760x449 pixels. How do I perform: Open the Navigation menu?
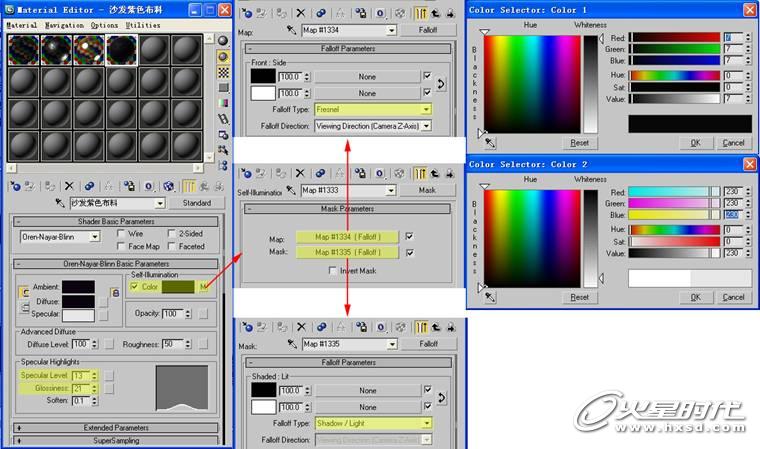pos(64,25)
